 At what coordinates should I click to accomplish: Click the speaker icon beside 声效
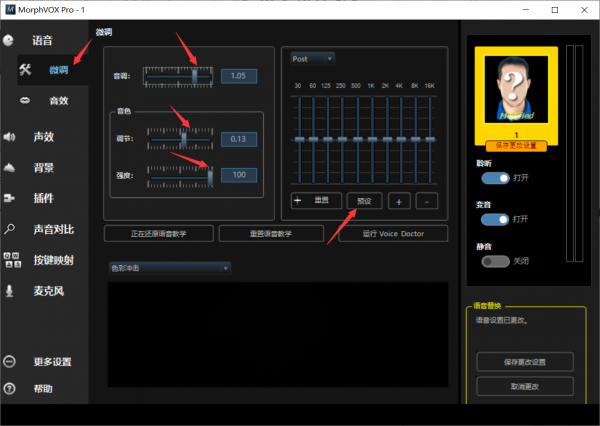coord(9,137)
